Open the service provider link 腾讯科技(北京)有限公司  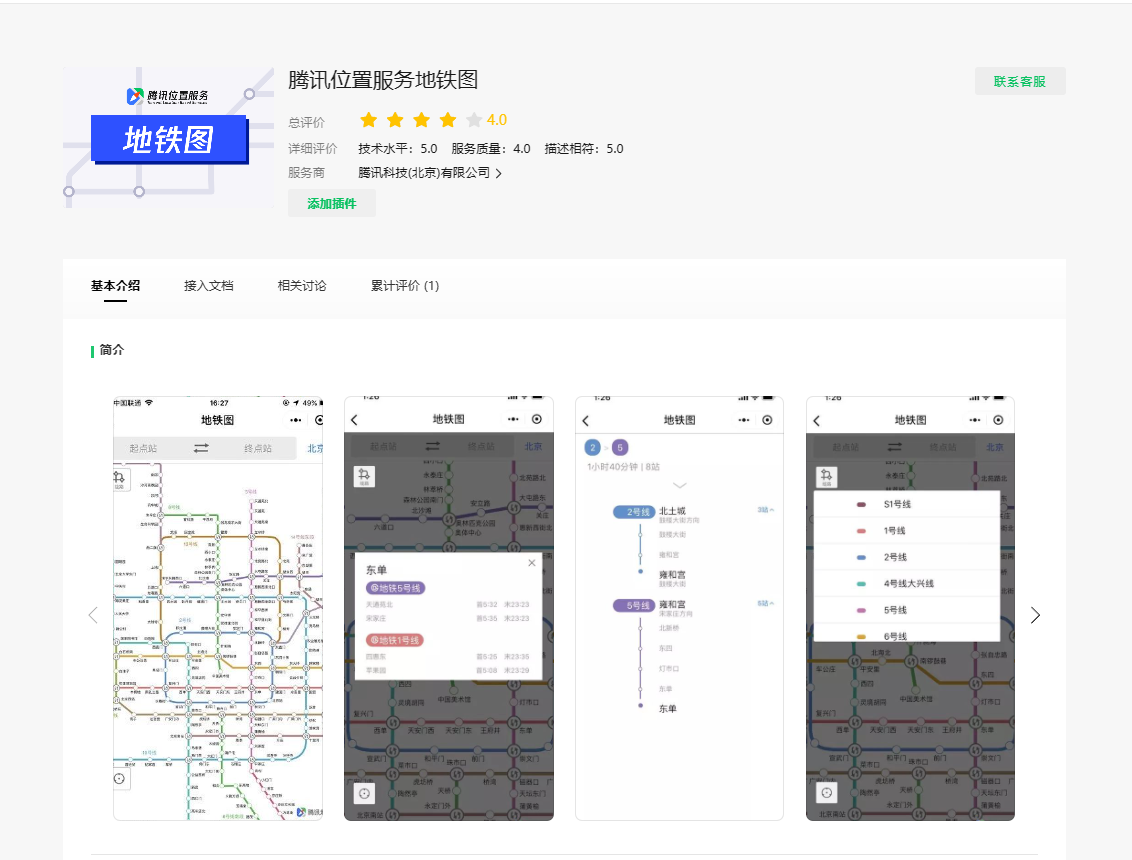coord(424,173)
